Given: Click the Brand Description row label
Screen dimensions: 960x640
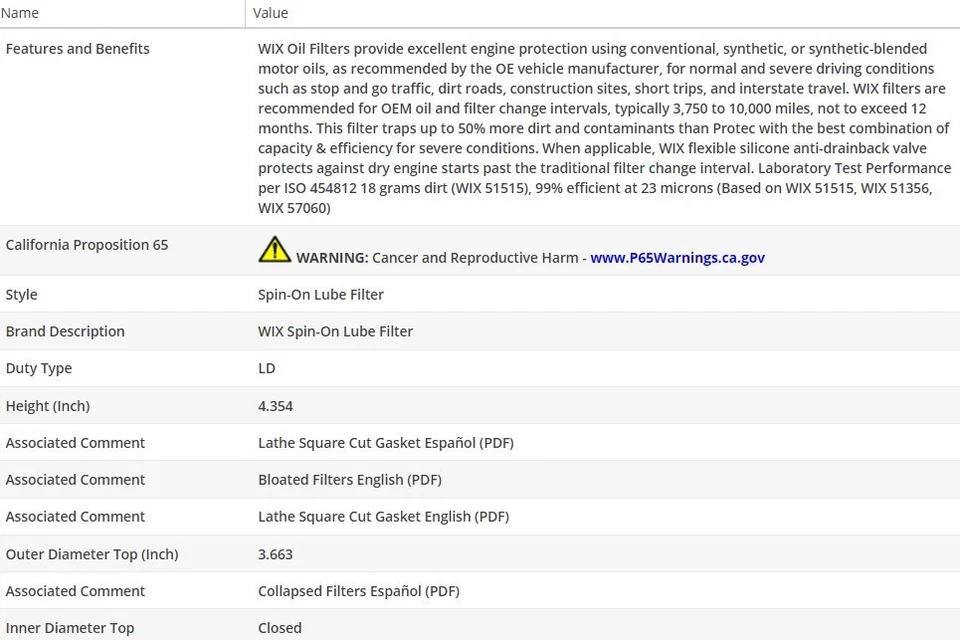Looking at the screenshot, I should (65, 332).
